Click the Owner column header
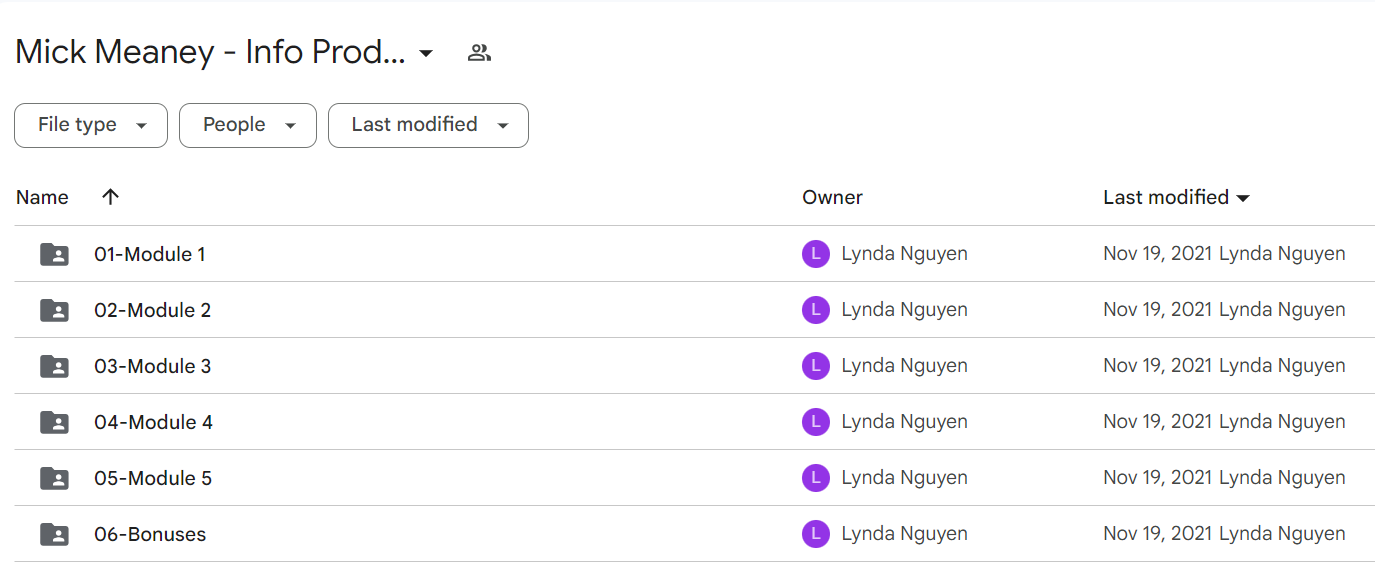The image size is (1375, 587). pyautogui.click(x=832, y=197)
